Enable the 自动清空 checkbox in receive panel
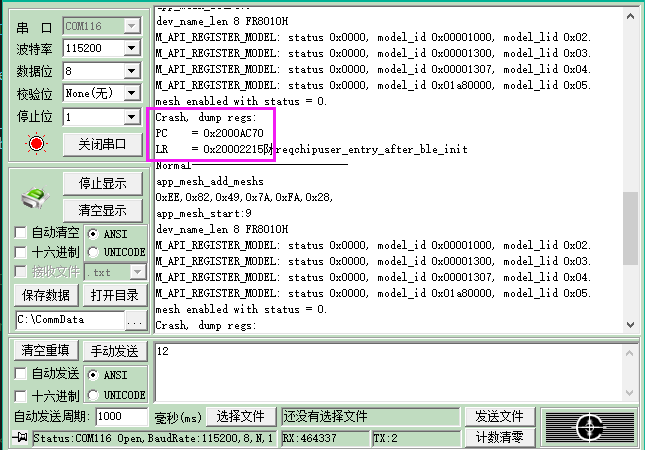The height and width of the screenshot is (450, 645). [x=21, y=233]
